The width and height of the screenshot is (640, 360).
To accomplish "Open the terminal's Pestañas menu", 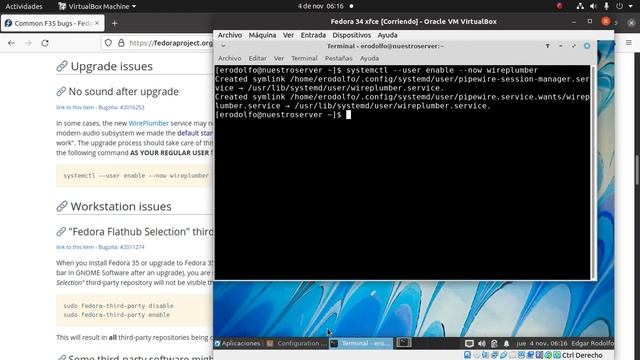I will click(338, 58).
